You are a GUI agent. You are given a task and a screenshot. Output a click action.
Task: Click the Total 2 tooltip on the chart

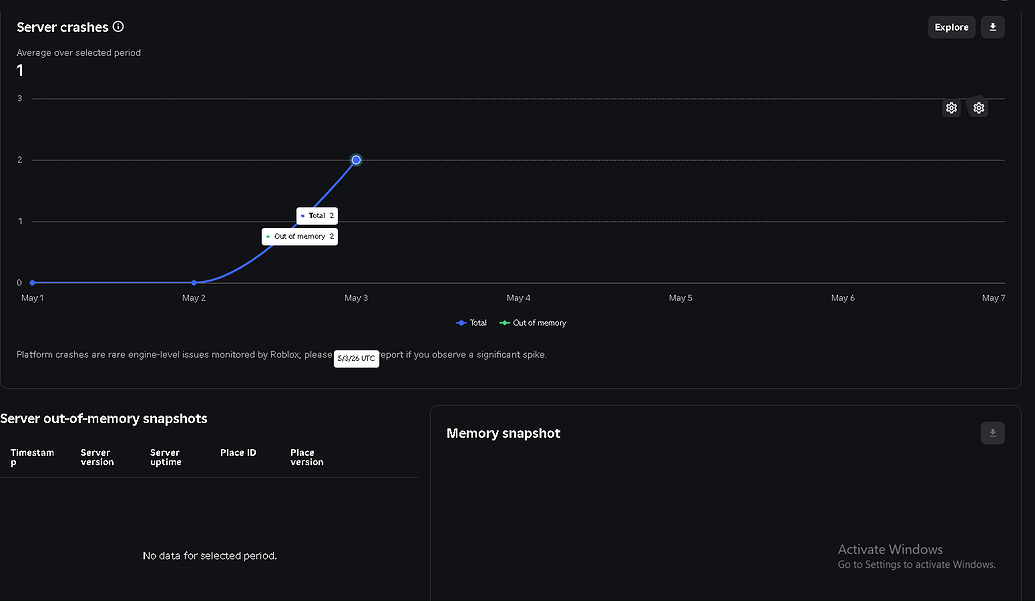pos(317,216)
